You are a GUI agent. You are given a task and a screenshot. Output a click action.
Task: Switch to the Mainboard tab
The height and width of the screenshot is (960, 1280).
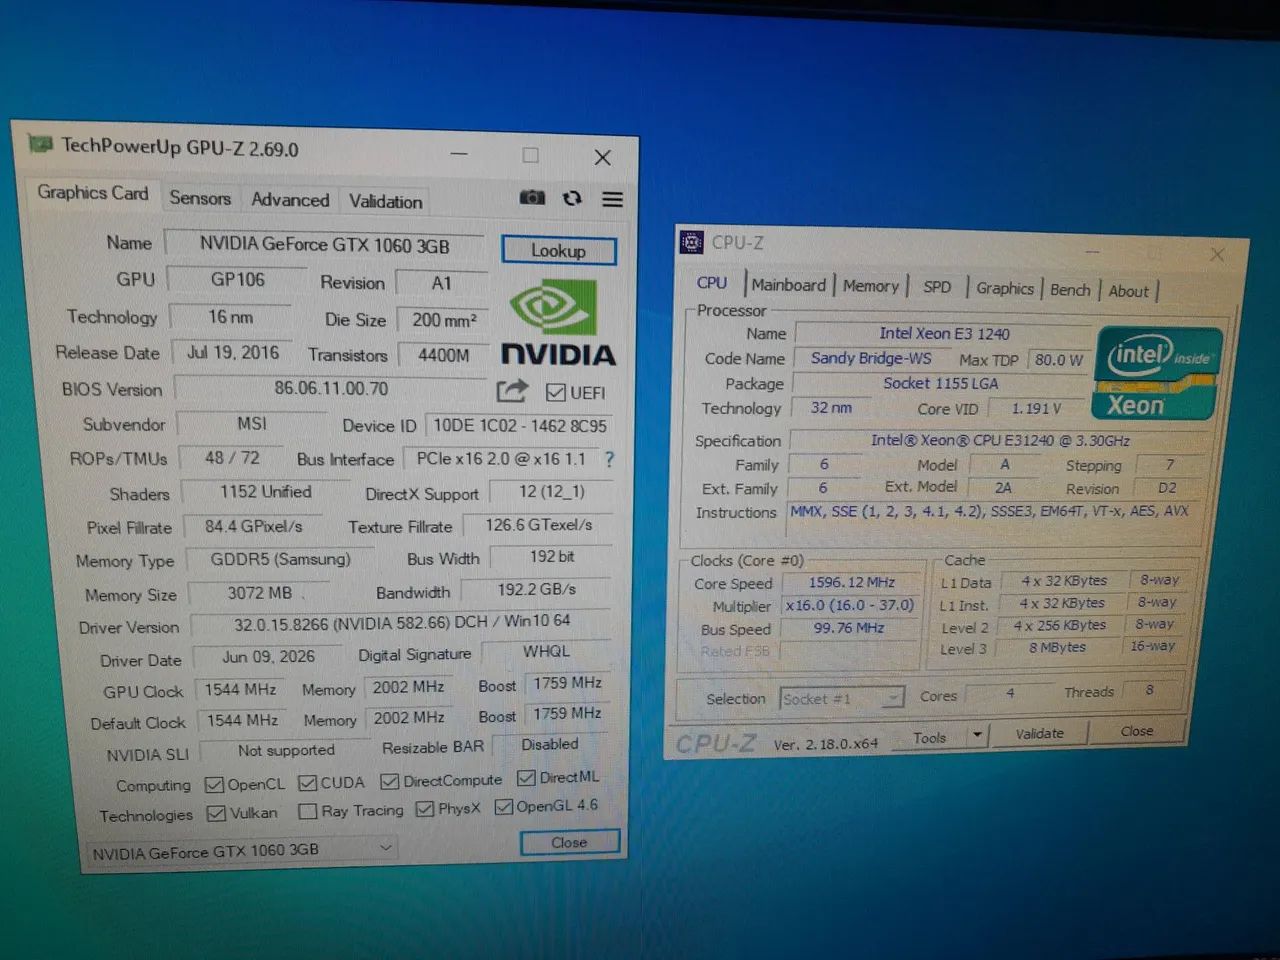[x=789, y=285]
